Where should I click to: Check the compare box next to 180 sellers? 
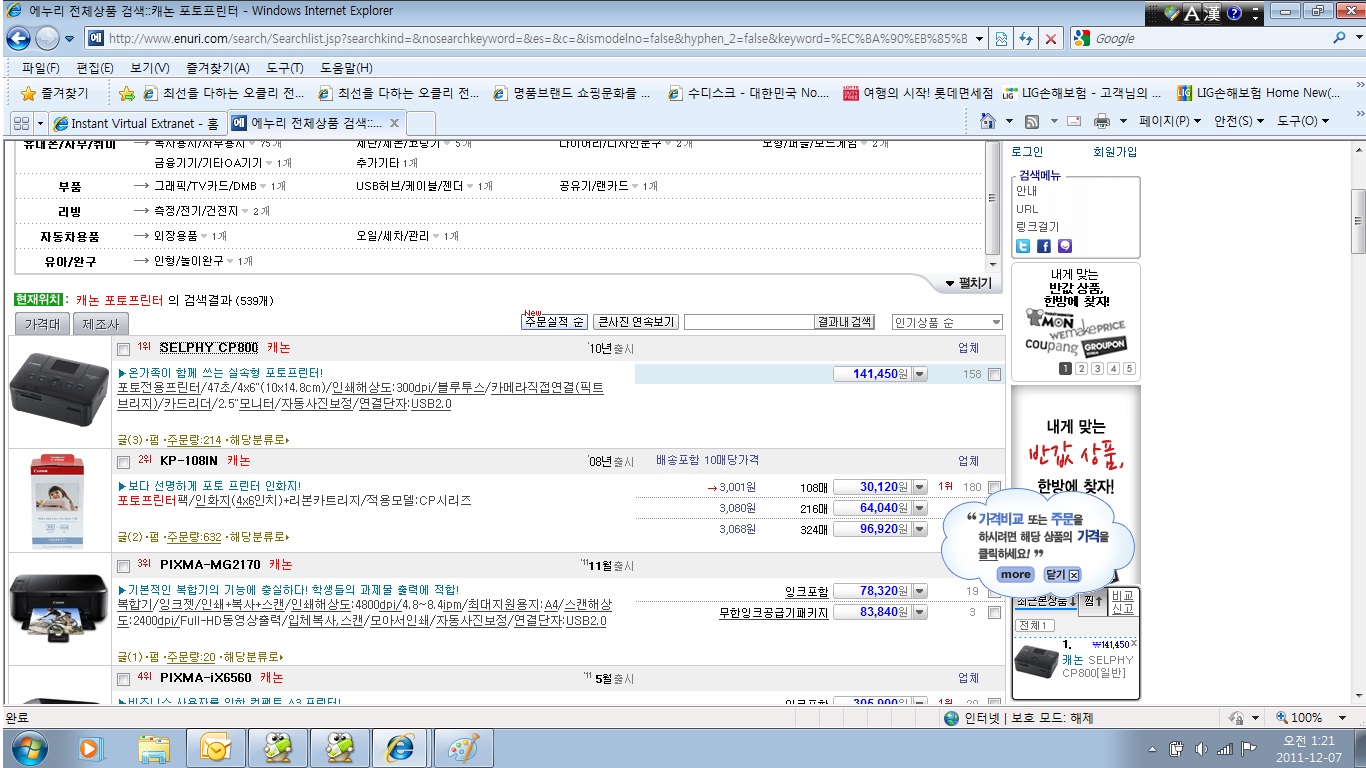[x=994, y=487]
